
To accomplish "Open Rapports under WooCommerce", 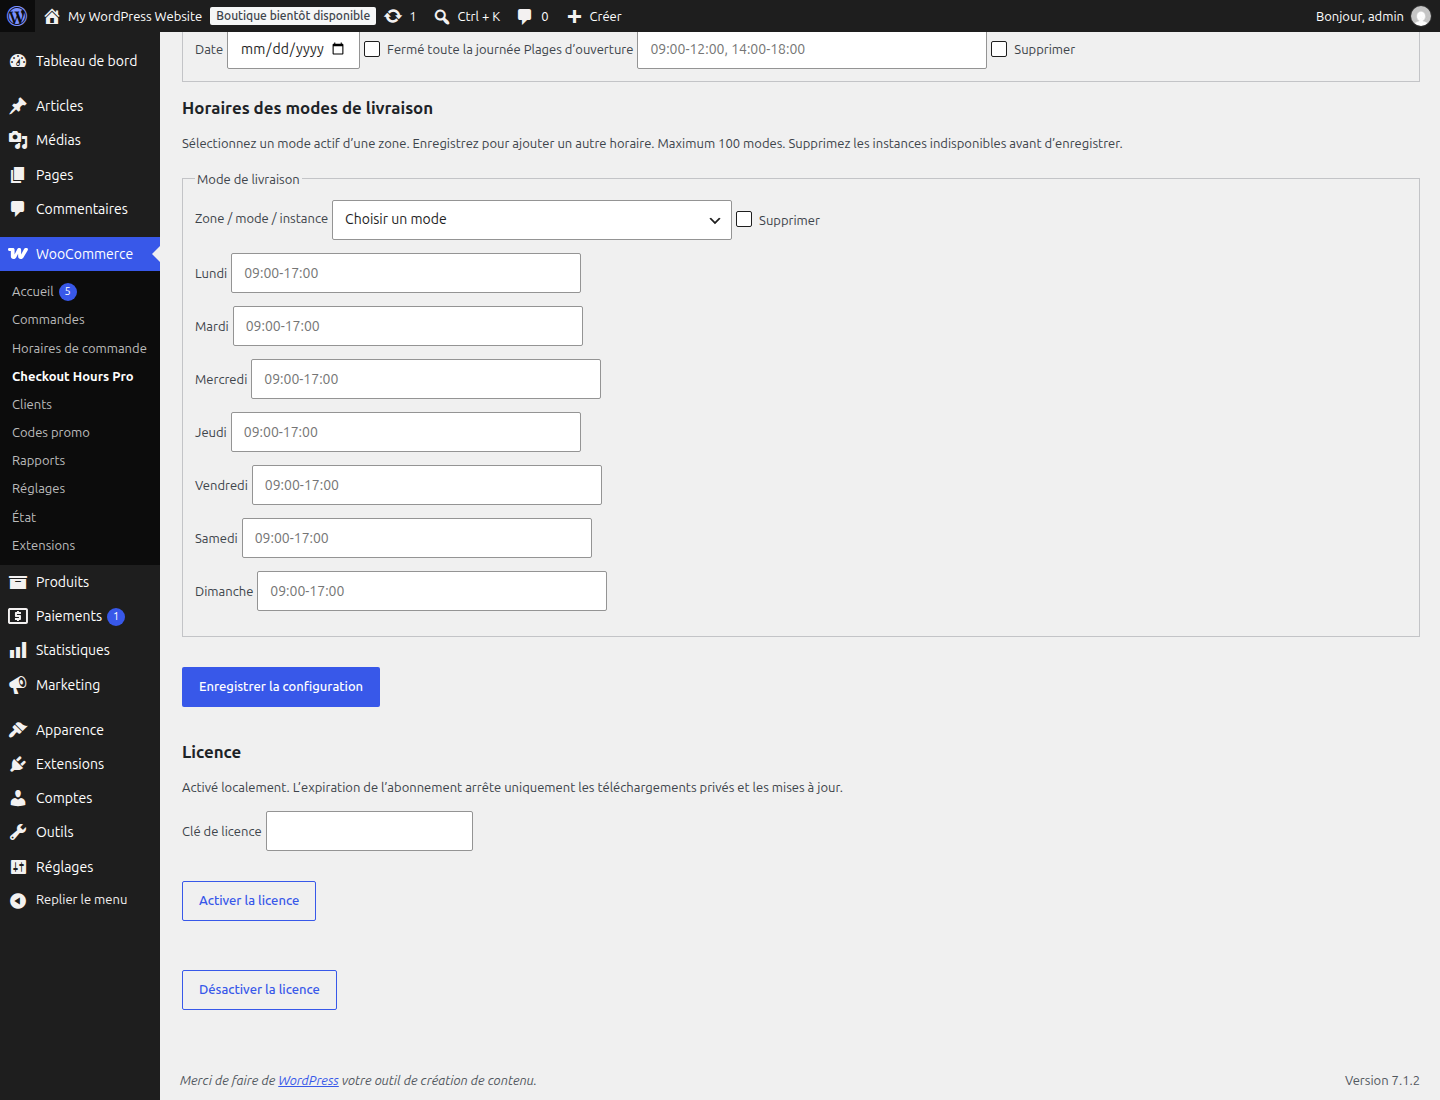I will pos(38,460).
